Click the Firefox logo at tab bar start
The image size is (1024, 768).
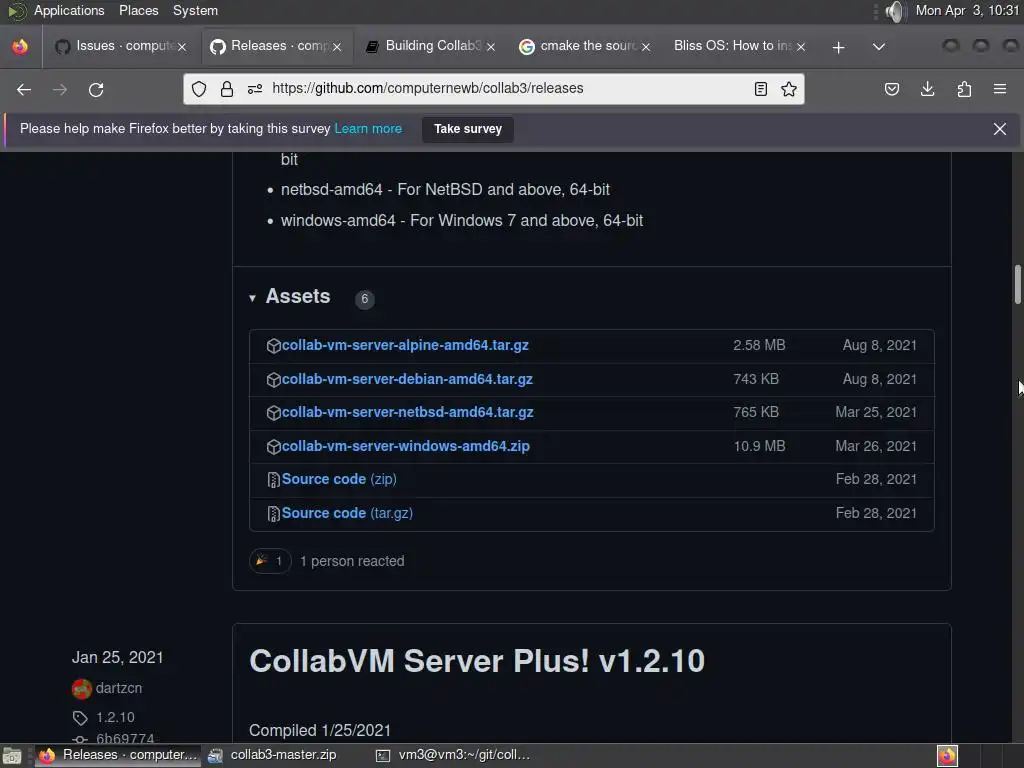click(20, 47)
